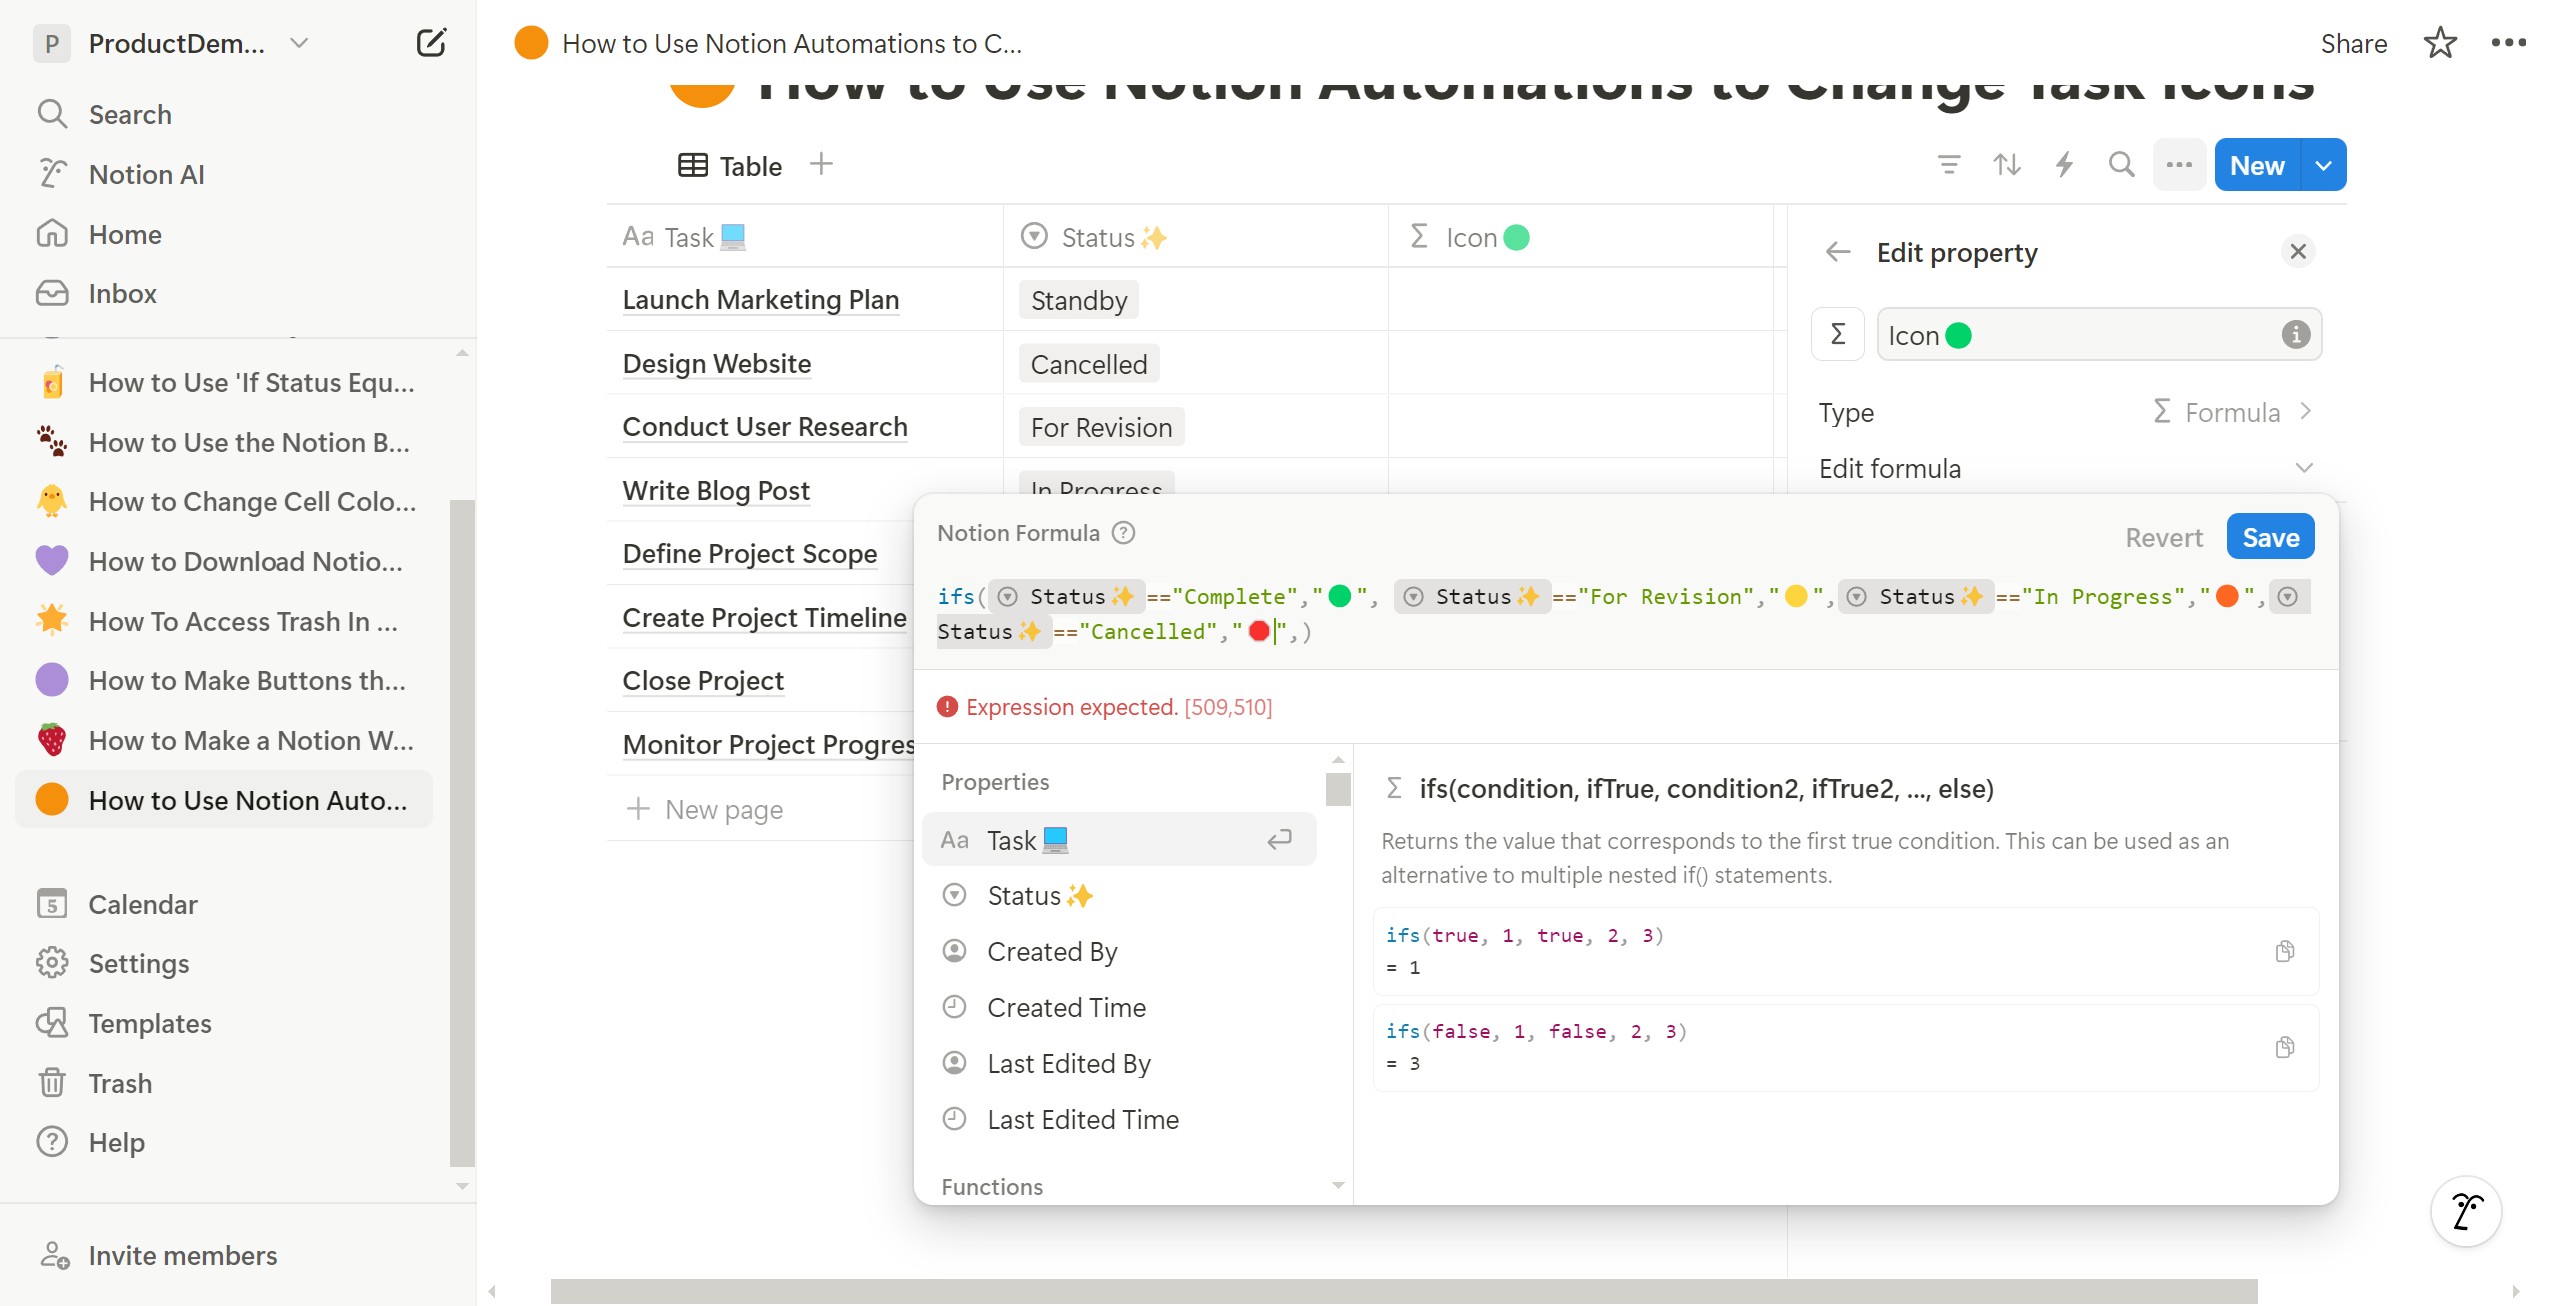Add a New page row
Screen dimensions: 2561x1306
705,809
